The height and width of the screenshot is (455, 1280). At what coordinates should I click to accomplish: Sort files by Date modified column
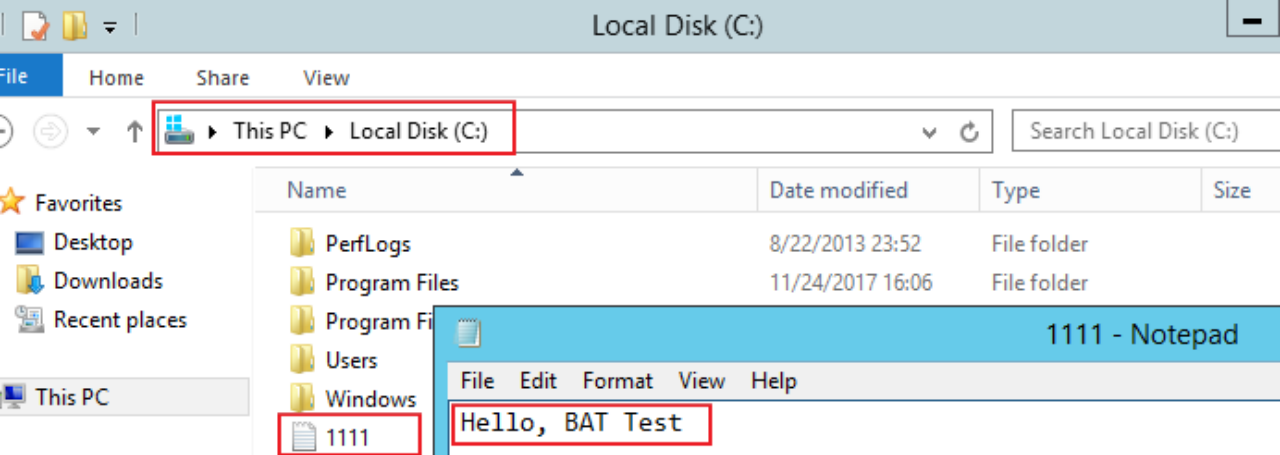[x=839, y=190]
